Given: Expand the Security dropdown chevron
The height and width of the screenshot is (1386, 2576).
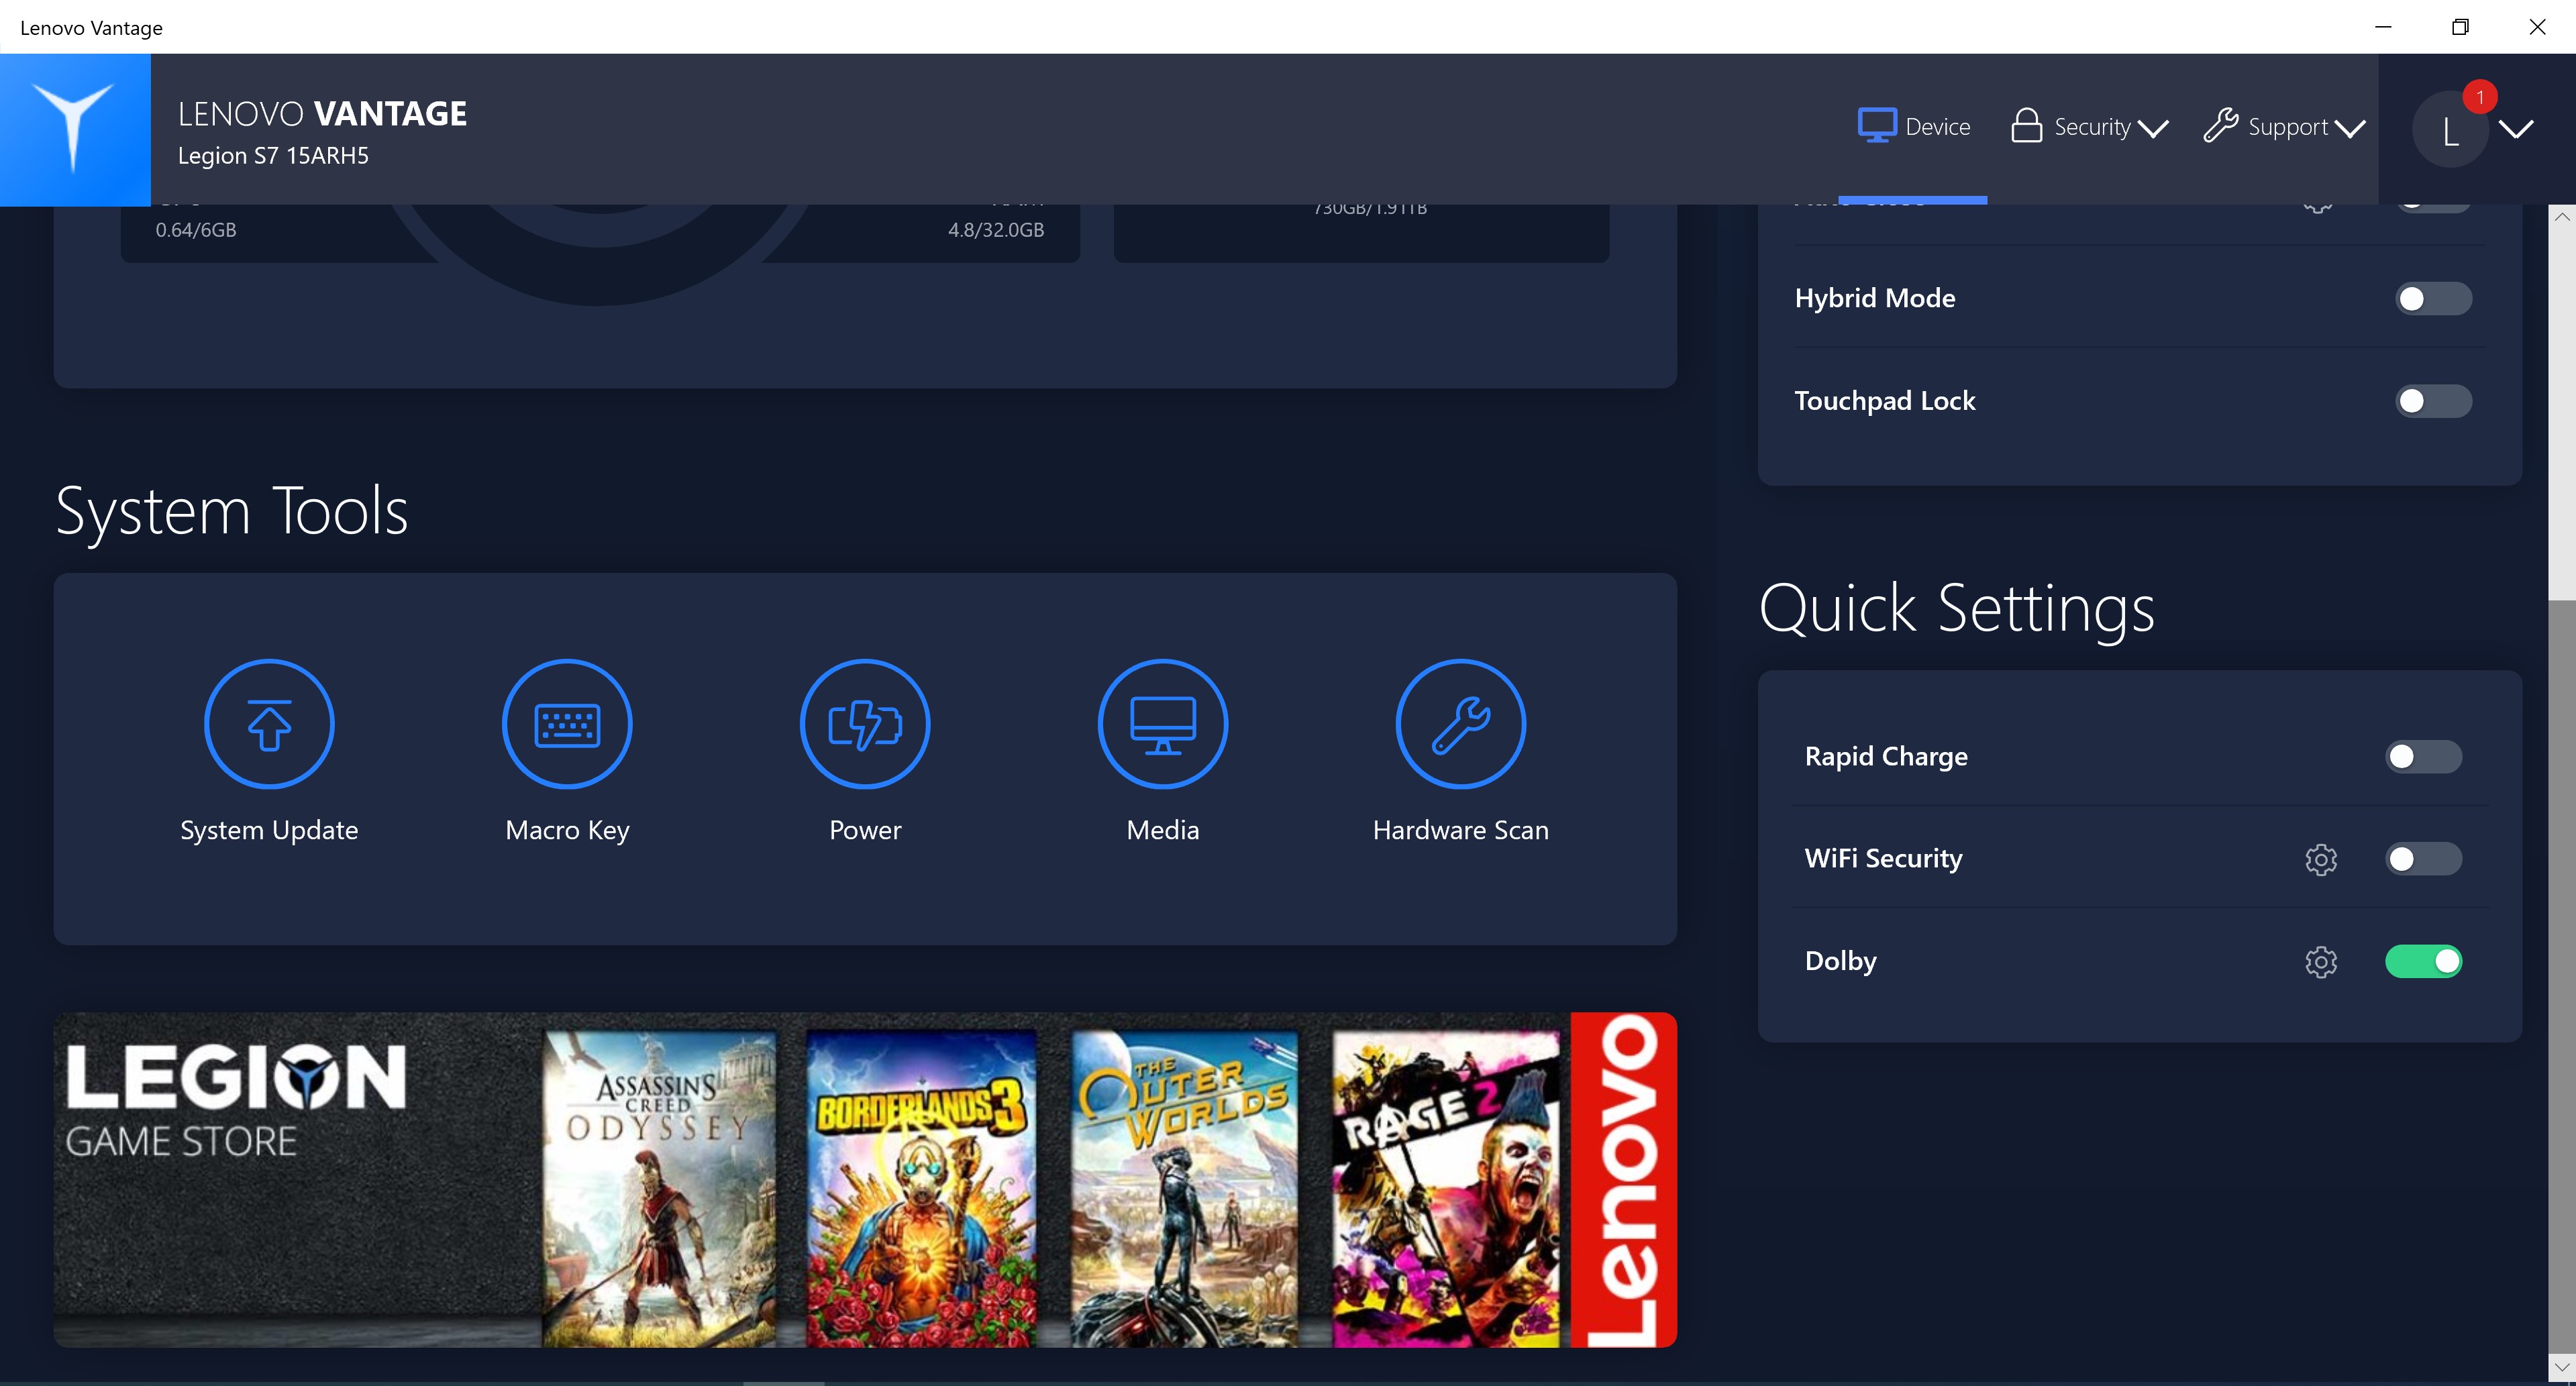Looking at the screenshot, I should 2152,128.
